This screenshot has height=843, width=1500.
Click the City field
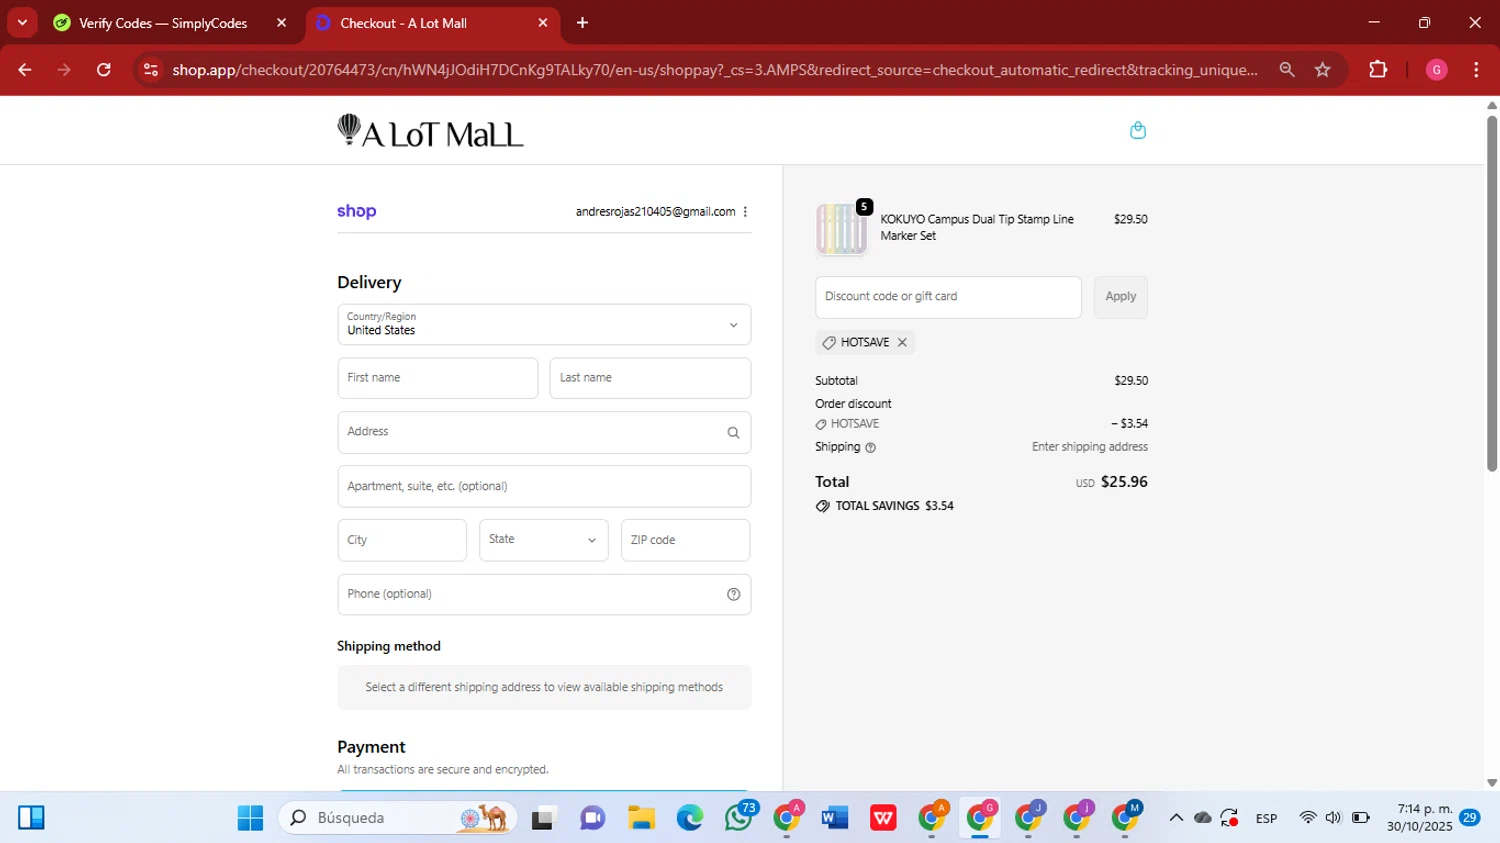402,540
